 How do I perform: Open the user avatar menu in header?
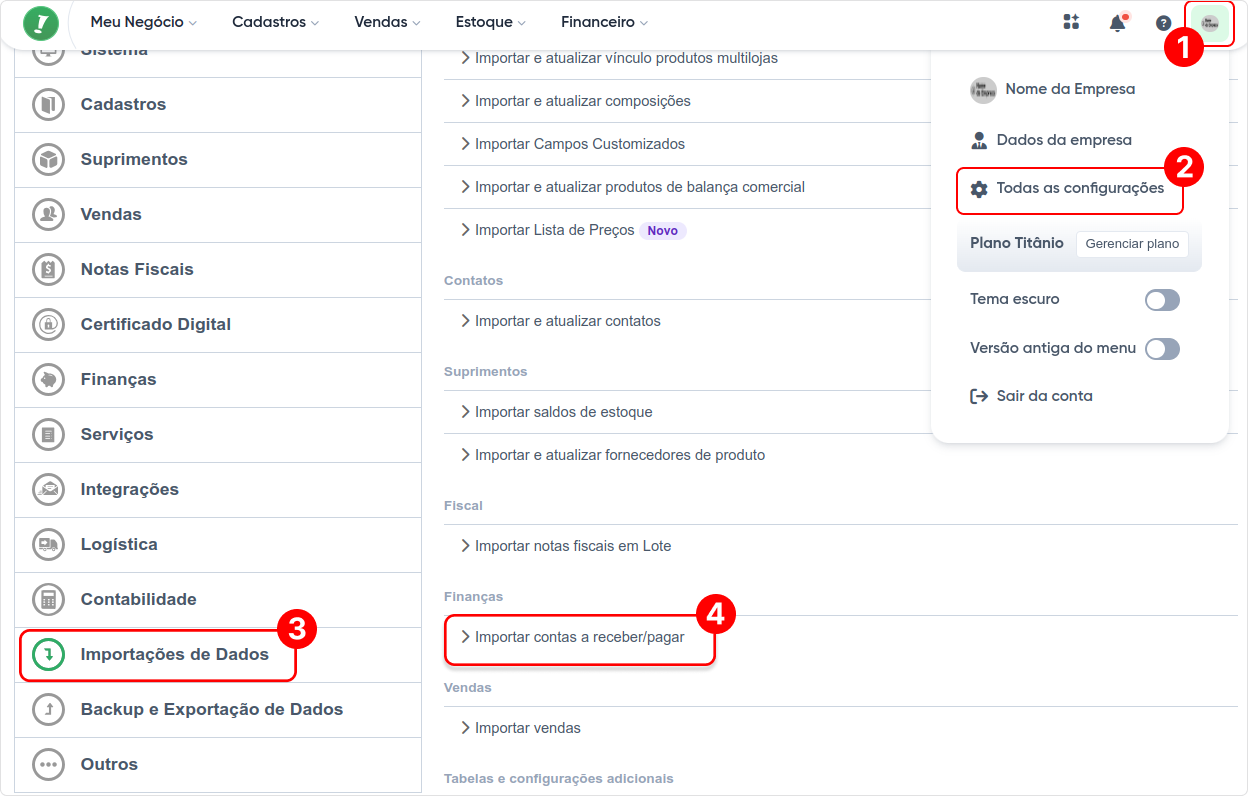(x=1210, y=23)
